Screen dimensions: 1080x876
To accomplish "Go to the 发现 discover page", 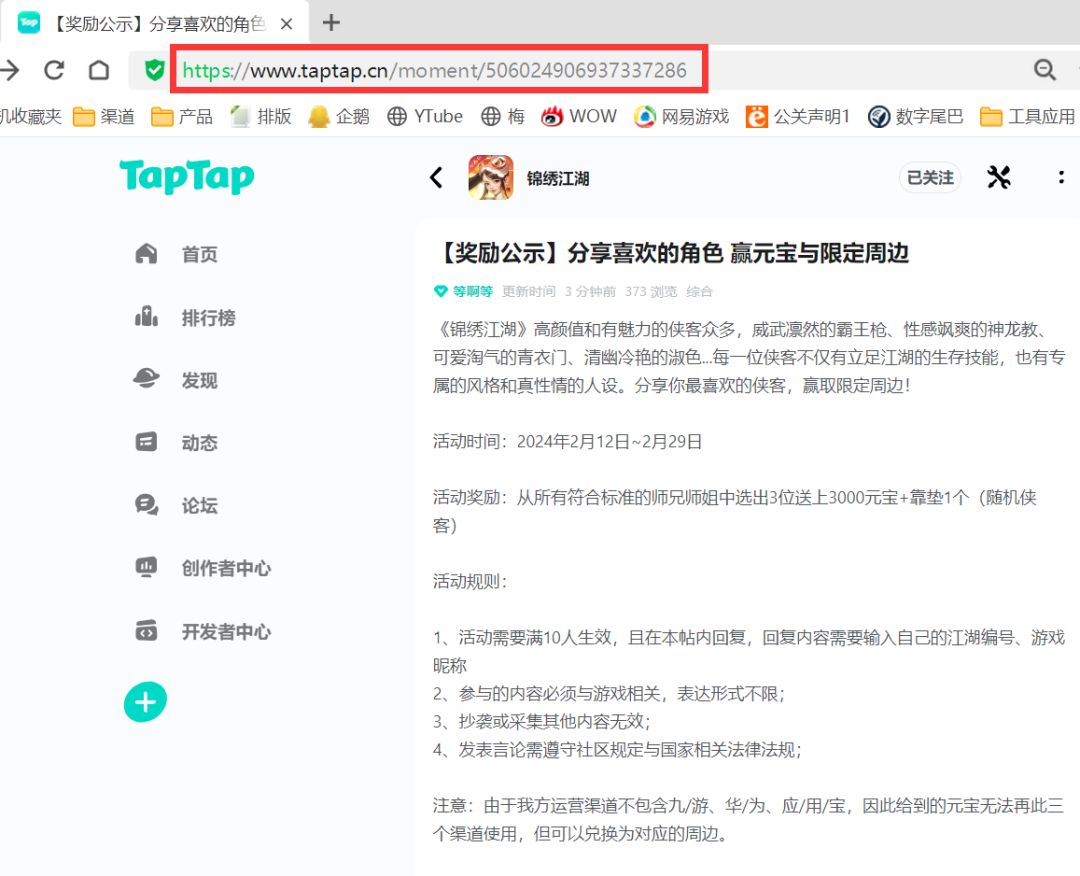I will [x=176, y=380].
